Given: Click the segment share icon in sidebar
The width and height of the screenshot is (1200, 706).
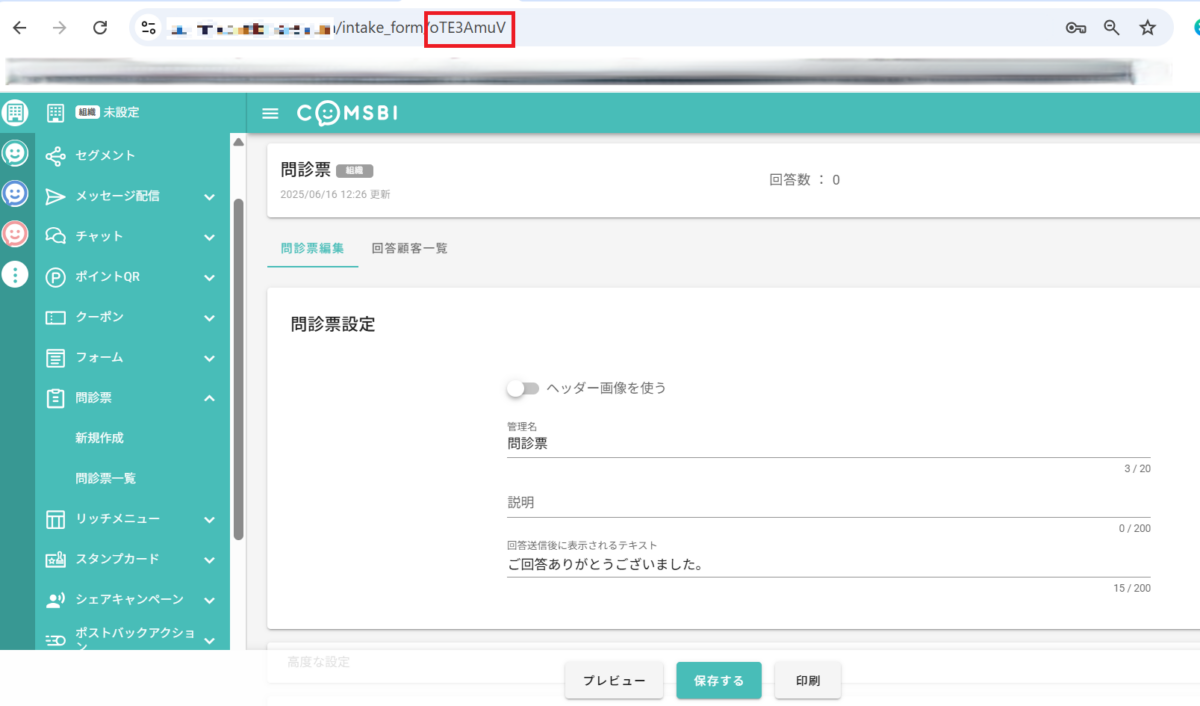Looking at the screenshot, I should point(56,156).
